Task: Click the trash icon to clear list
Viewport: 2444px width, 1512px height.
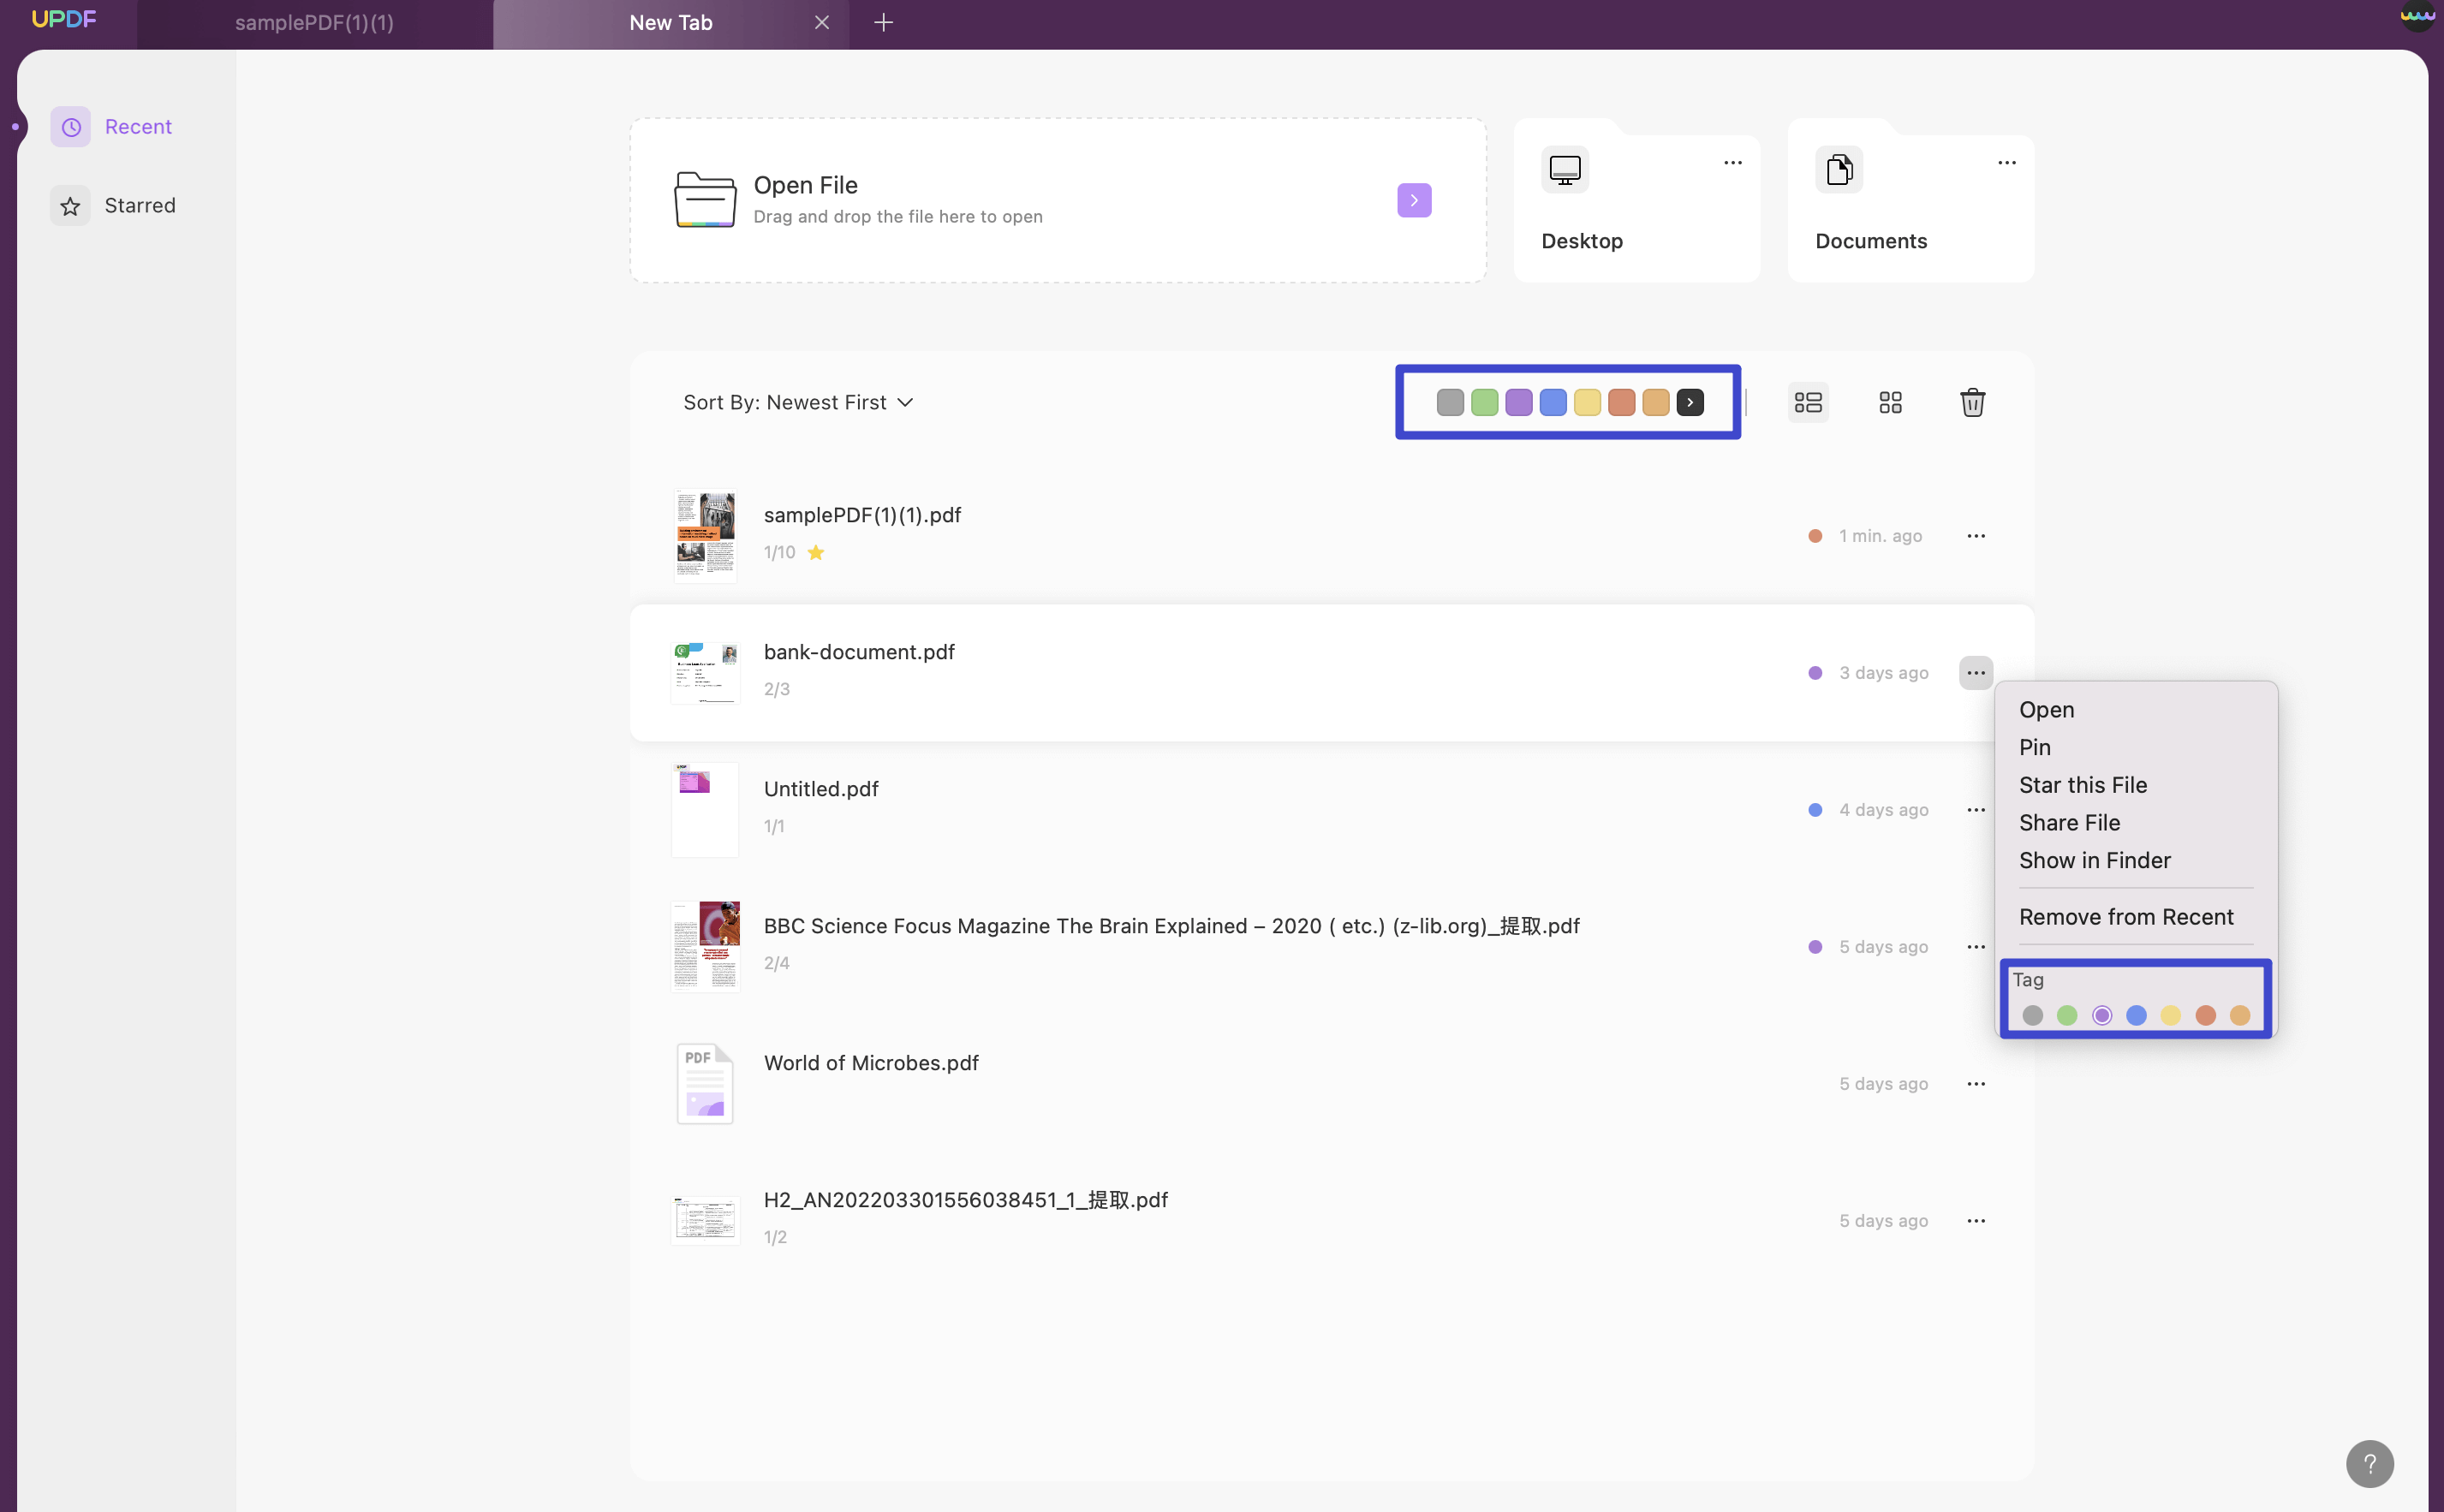Action: point(1972,402)
